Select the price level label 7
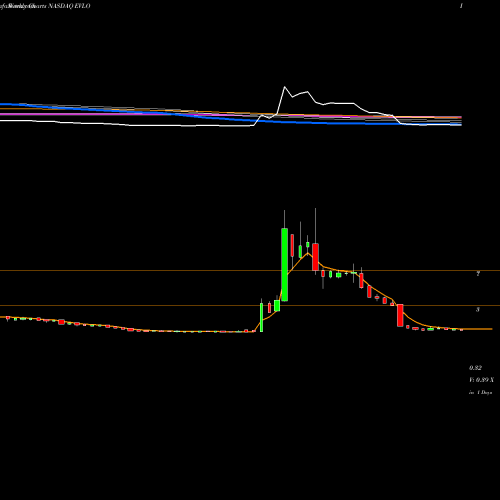The height and width of the screenshot is (500, 500). point(478,274)
